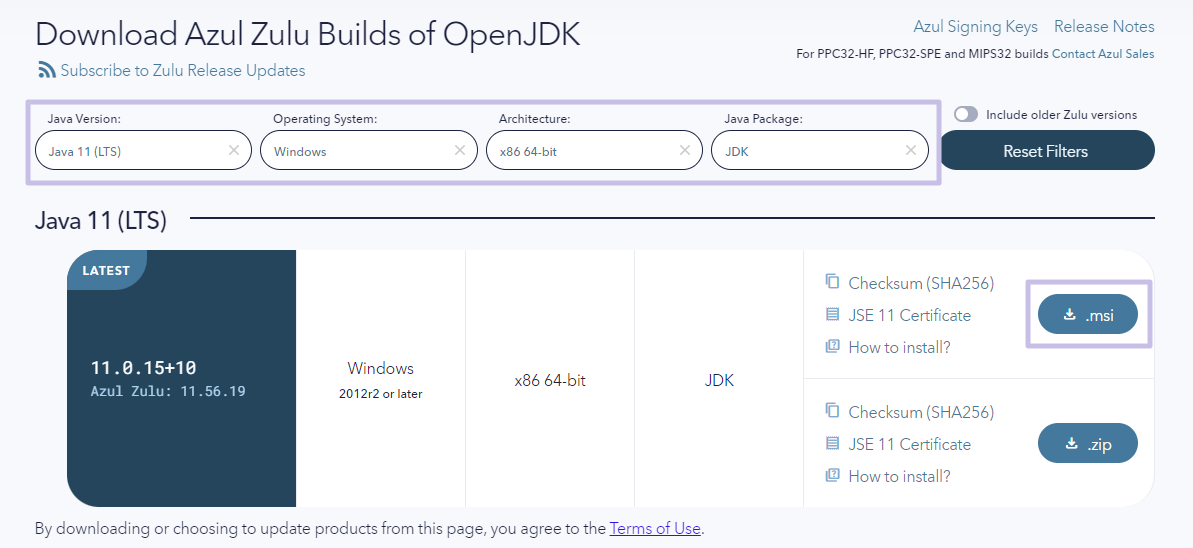Image resolution: width=1193 pixels, height=548 pixels.
Task: Download the .zip package
Action: coord(1088,443)
